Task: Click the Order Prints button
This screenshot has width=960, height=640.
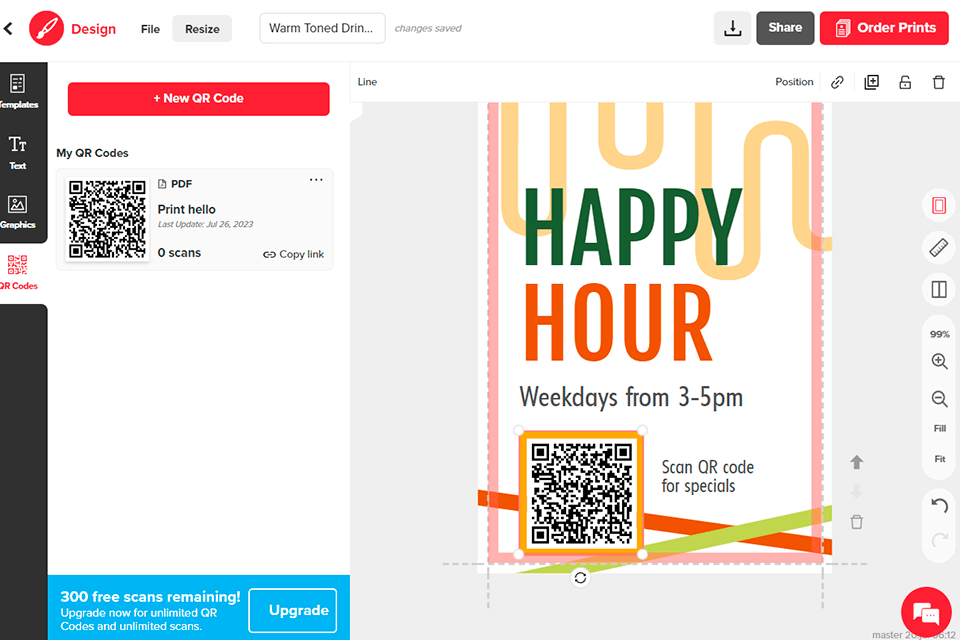Action: [884, 28]
